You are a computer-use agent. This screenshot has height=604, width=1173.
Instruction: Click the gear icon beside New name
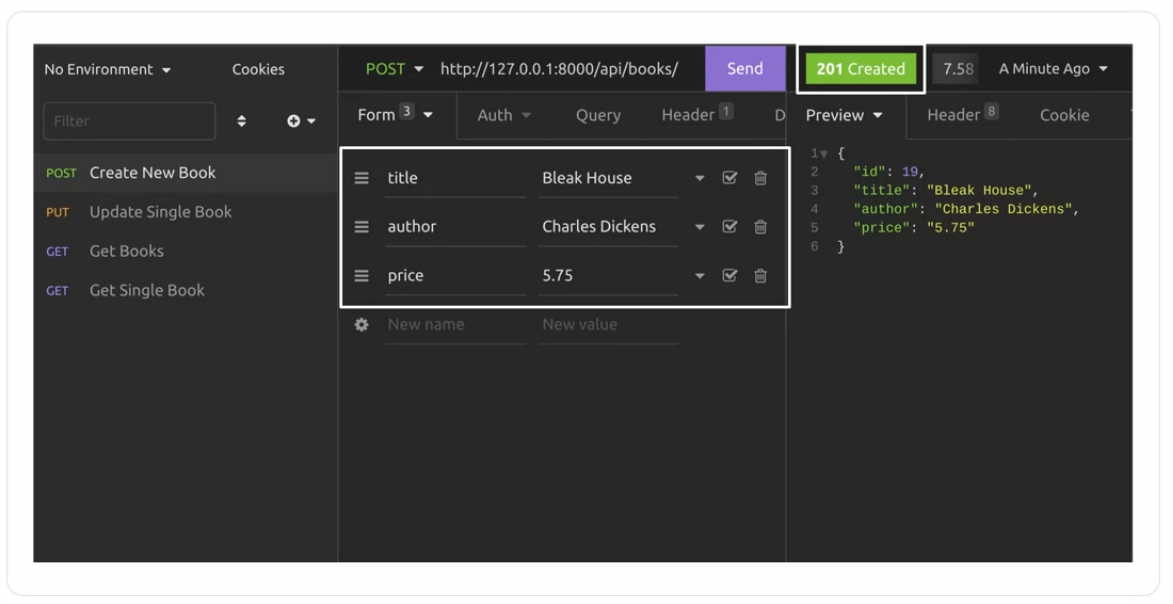click(362, 325)
